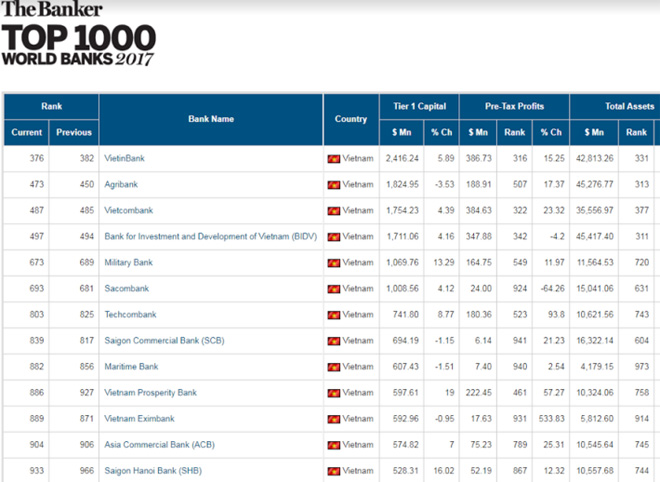
Task: Click the Vietnam flag in Vietnam Prosperity Bank row
Action: click(x=334, y=394)
